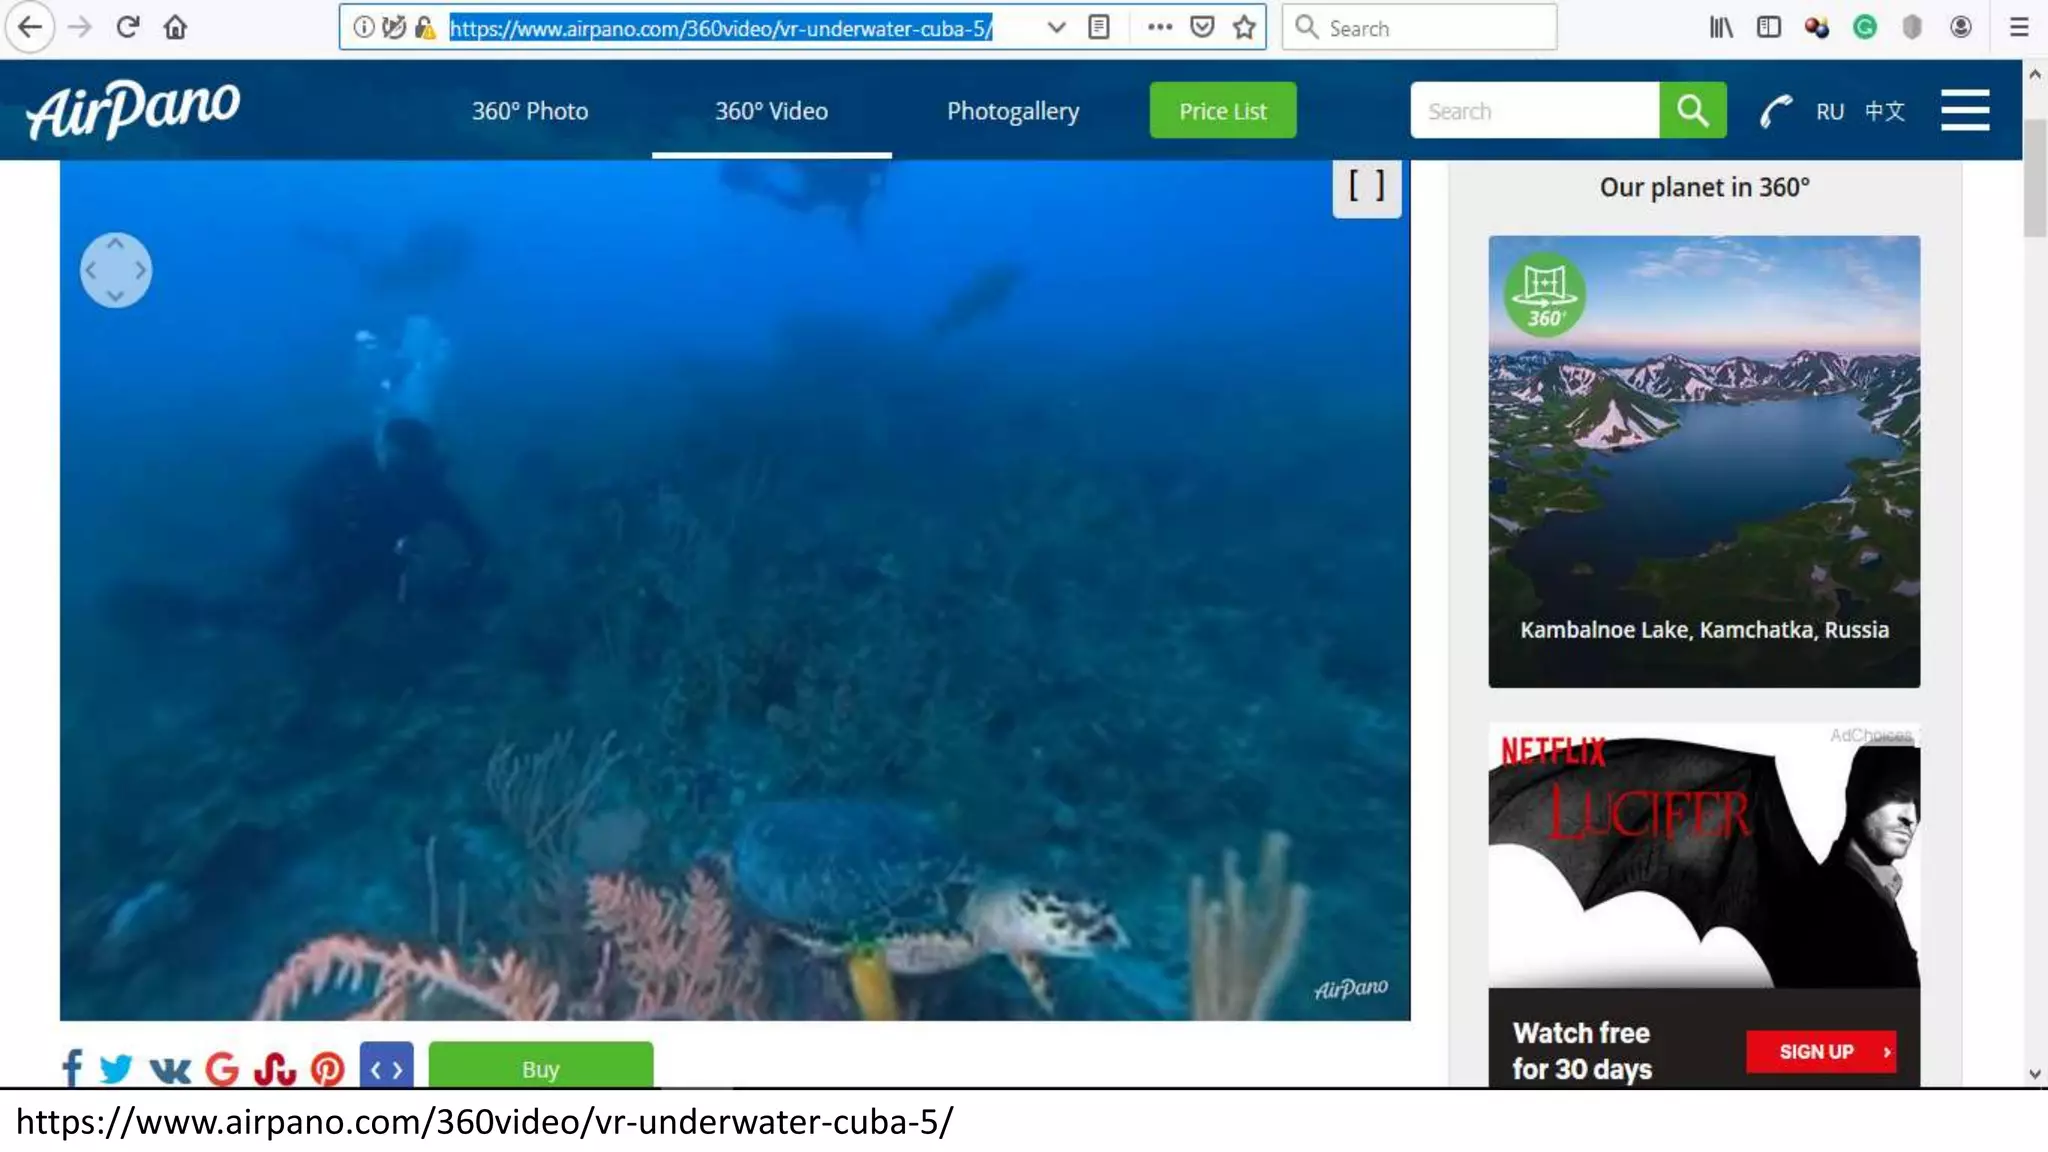Screen dimensions: 2048x1152
Task: Click the AdChoices label on ad
Action: point(1871,735)
